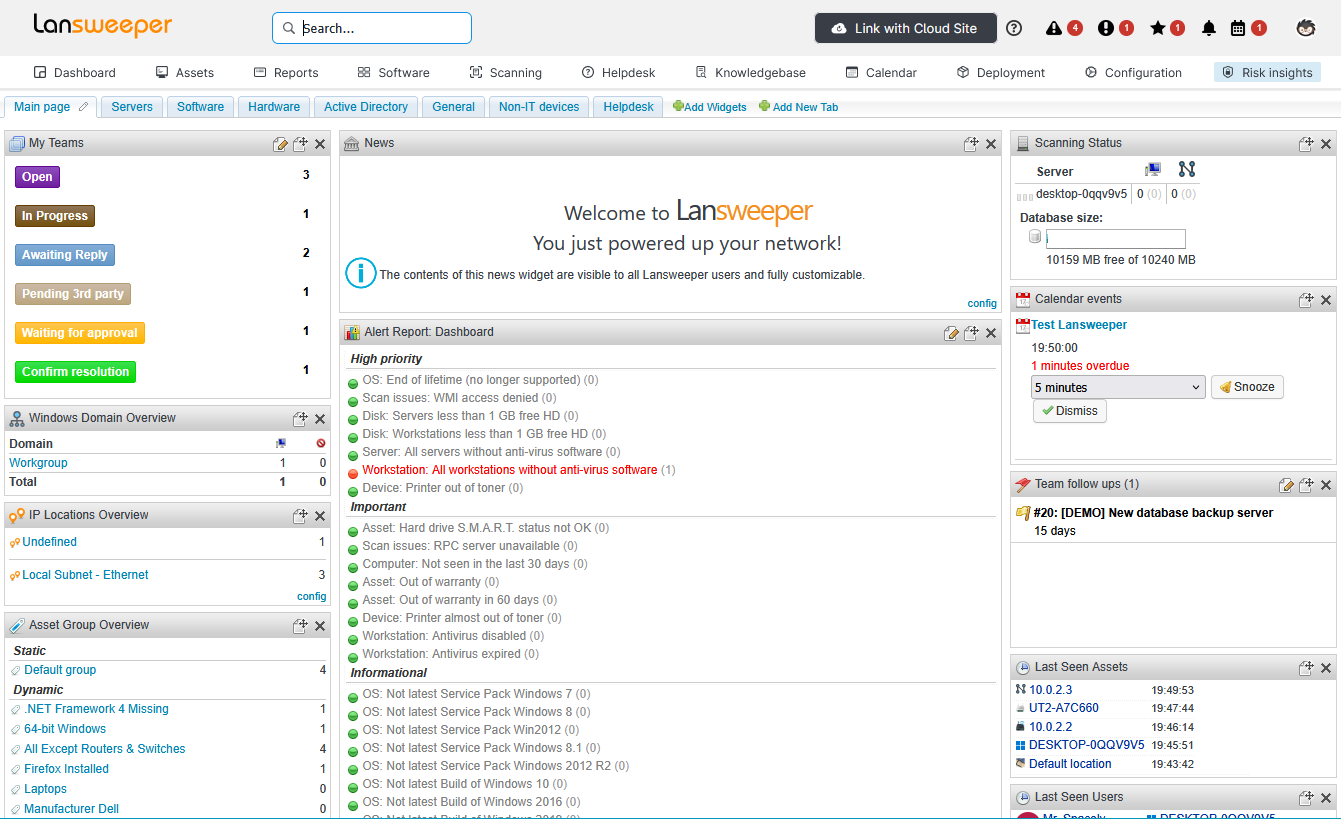The image size is (1341, 819).
Task: Click the Lansweeper logo in the header
Action: (102, 26)
